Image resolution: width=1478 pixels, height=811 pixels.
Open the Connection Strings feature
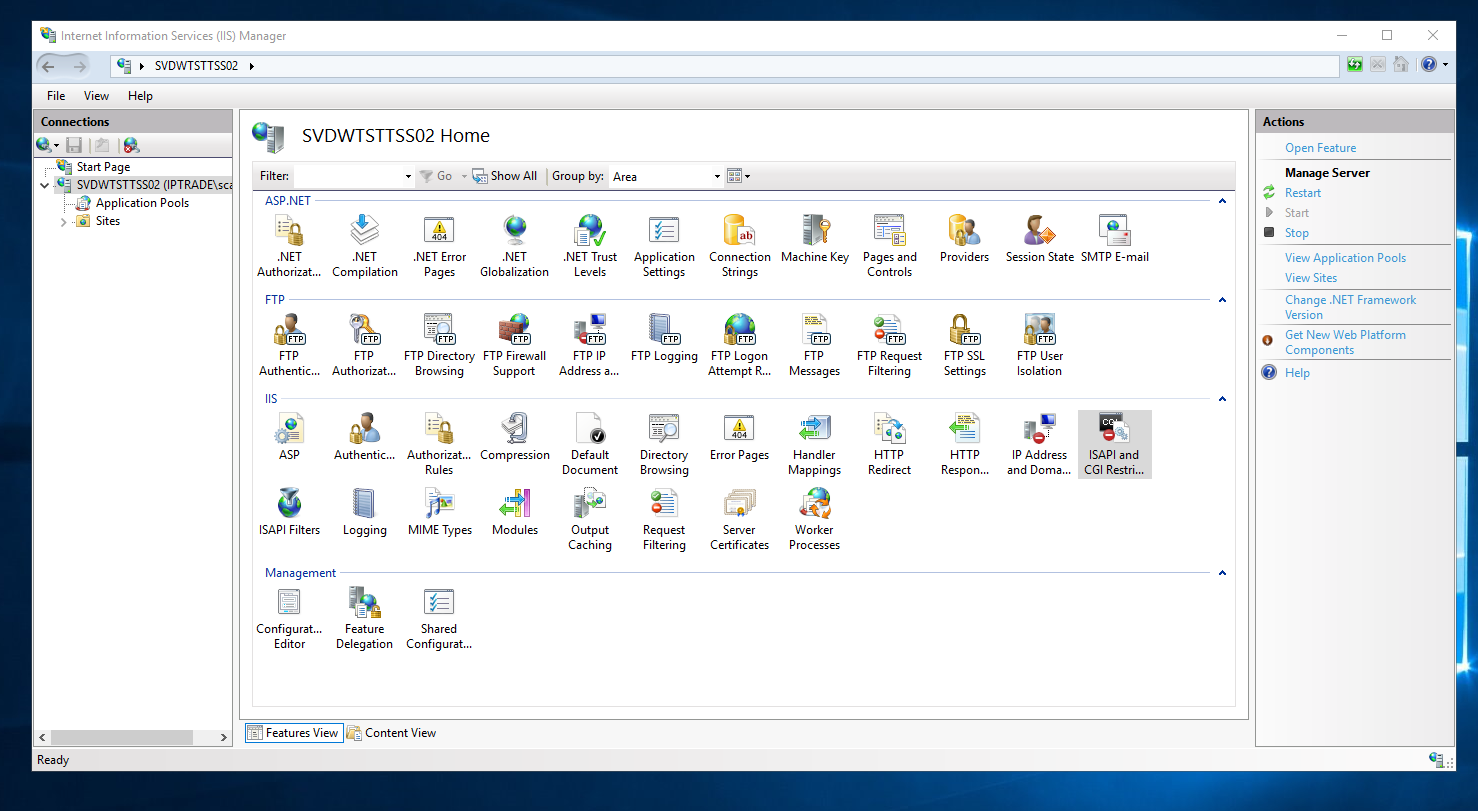pos(740,246)
